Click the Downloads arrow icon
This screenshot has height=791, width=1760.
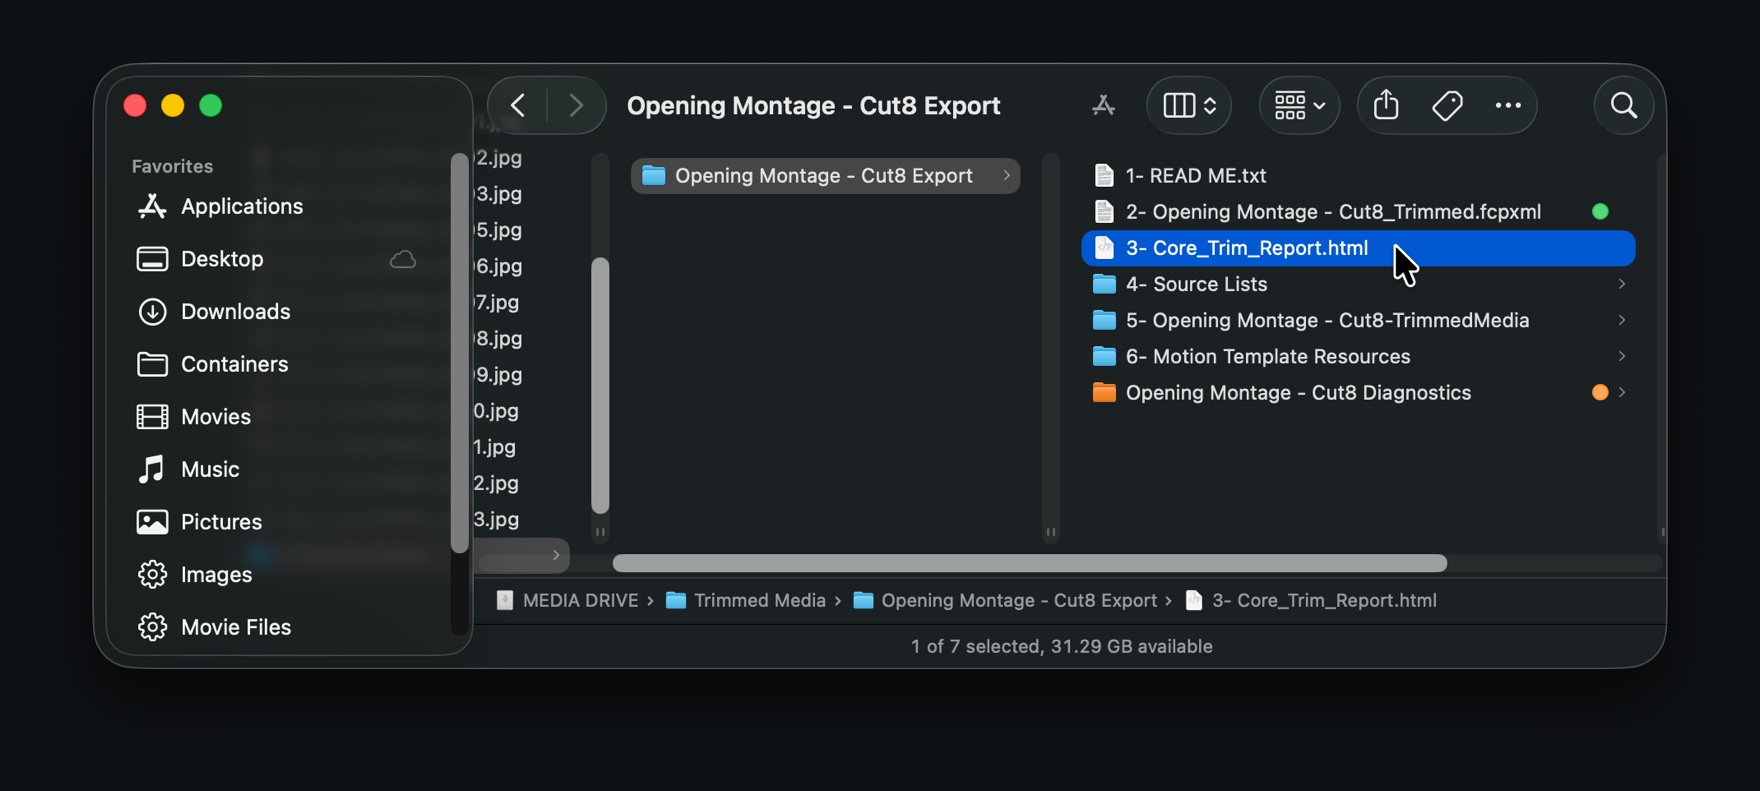(152, 312)
